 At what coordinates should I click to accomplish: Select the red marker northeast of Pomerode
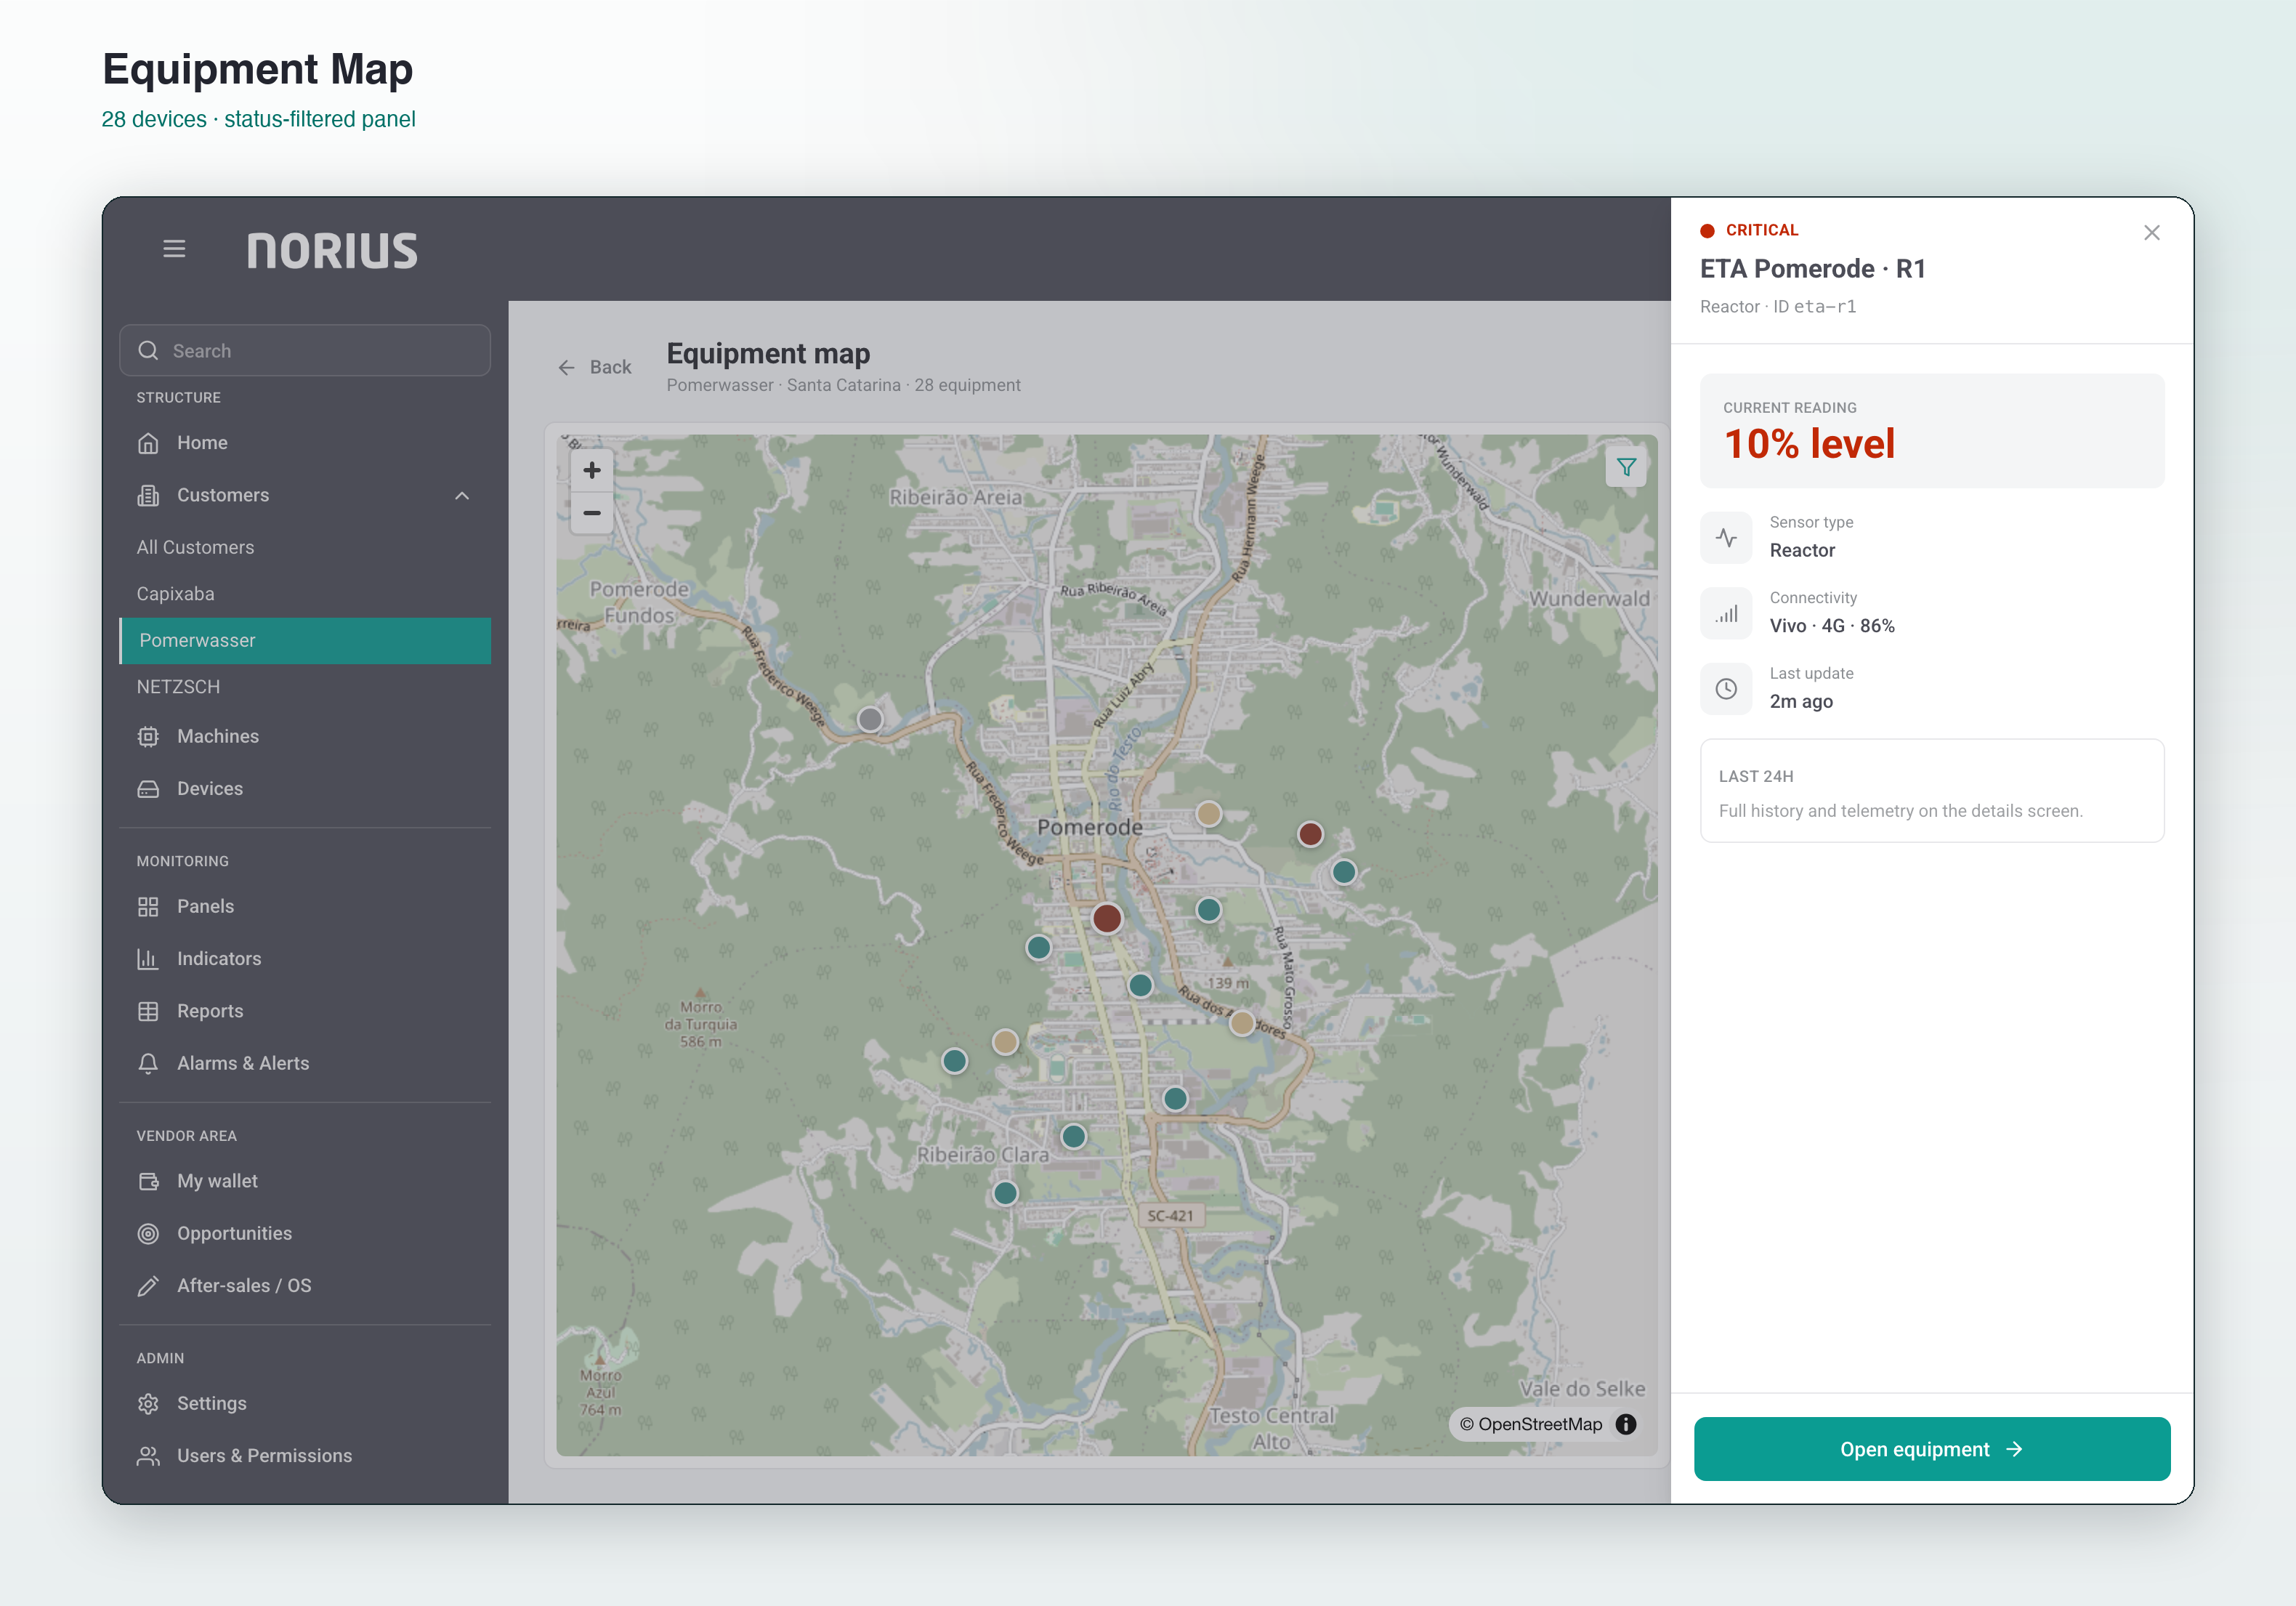(1310, 834)
